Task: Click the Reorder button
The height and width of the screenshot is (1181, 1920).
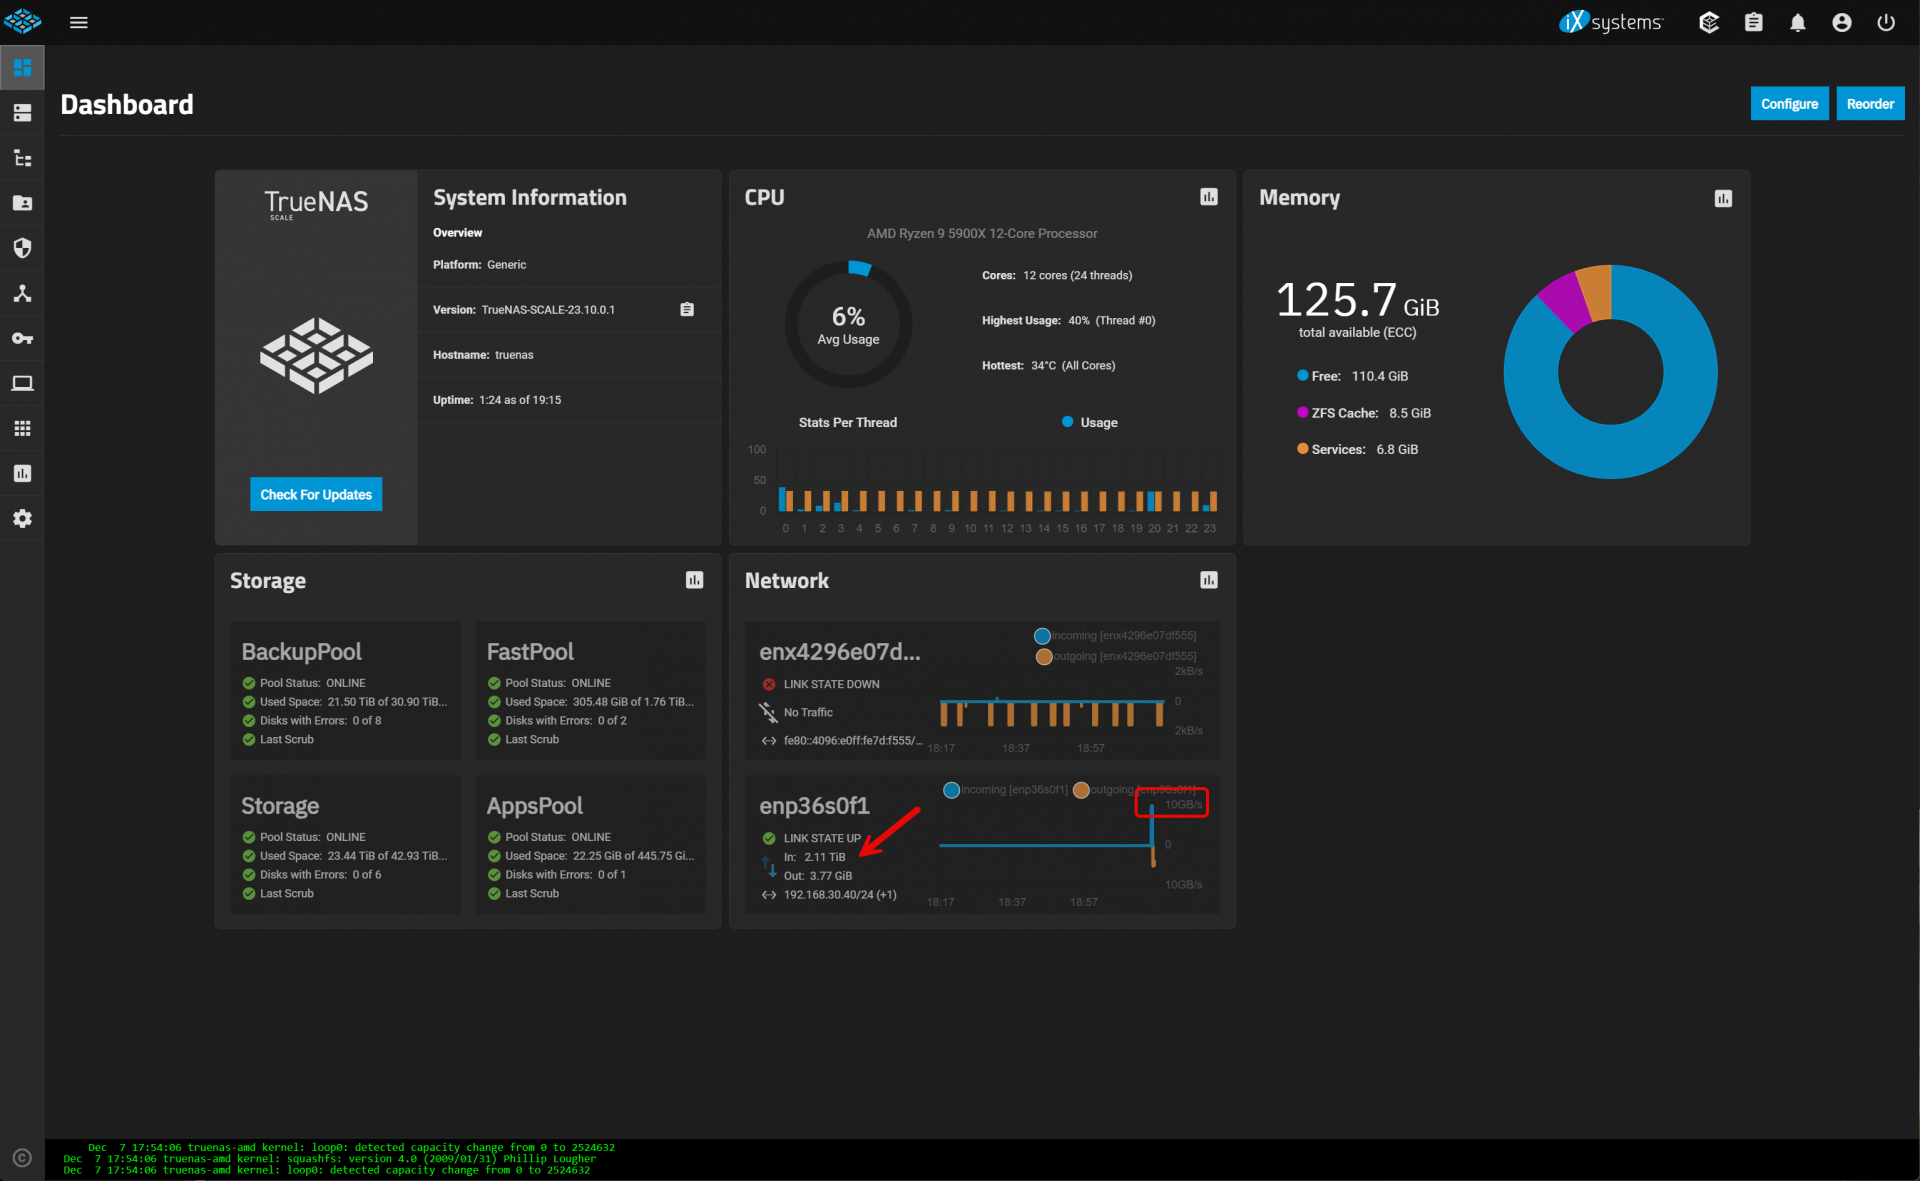Action: pos(1870,104)
